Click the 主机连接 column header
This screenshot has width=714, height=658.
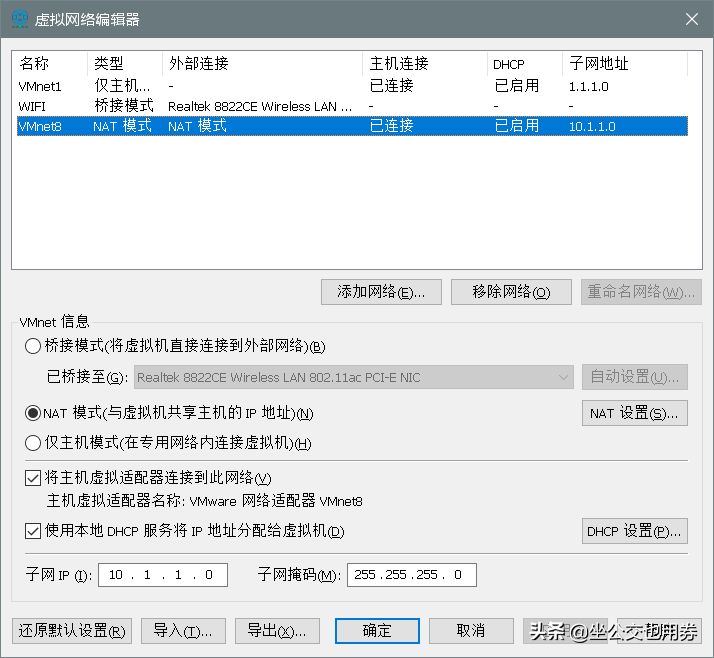[x=425, y=63]
